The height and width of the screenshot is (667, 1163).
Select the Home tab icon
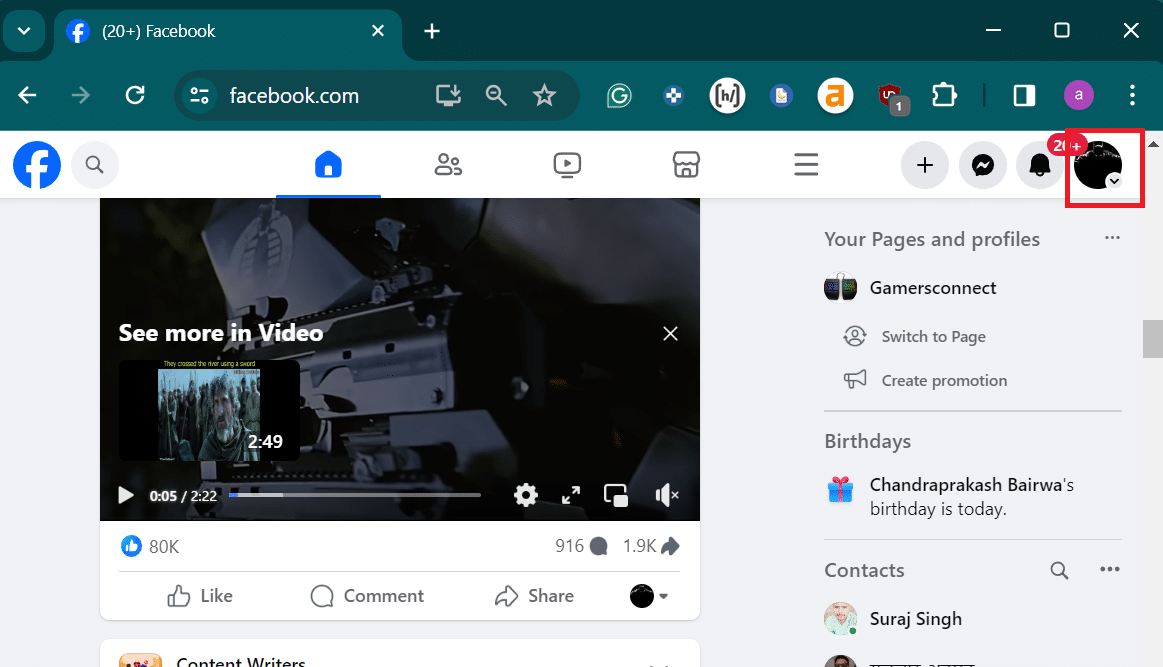[328, 165]
